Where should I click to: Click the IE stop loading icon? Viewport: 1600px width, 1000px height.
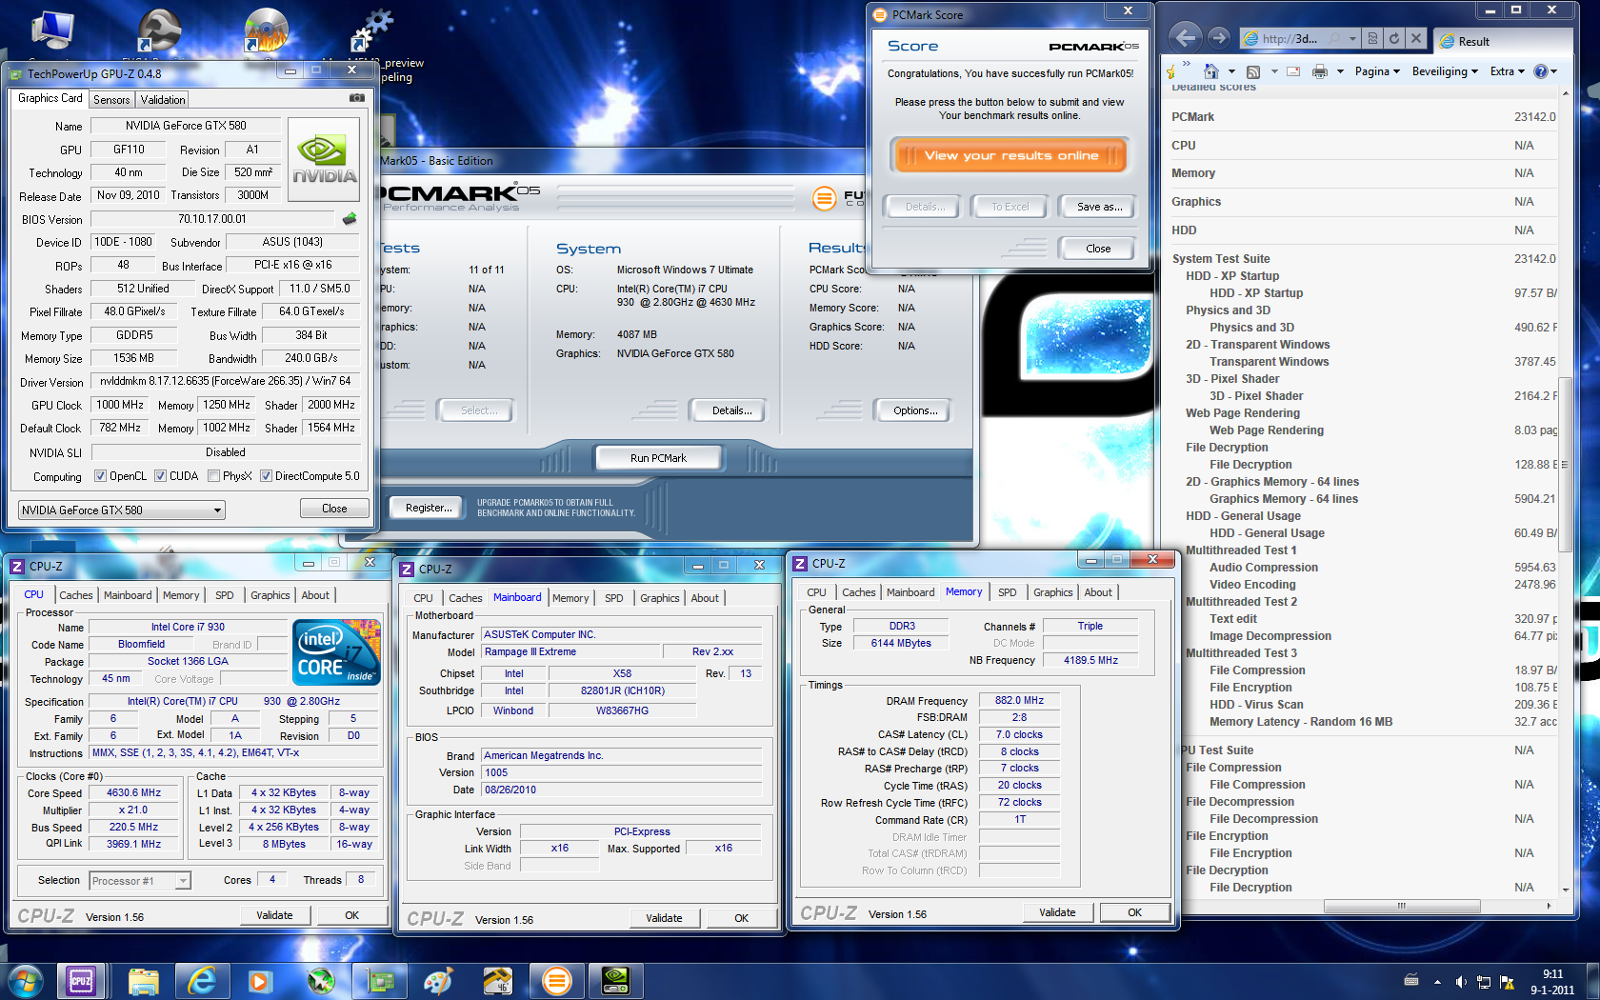(x=1415, y=39)
